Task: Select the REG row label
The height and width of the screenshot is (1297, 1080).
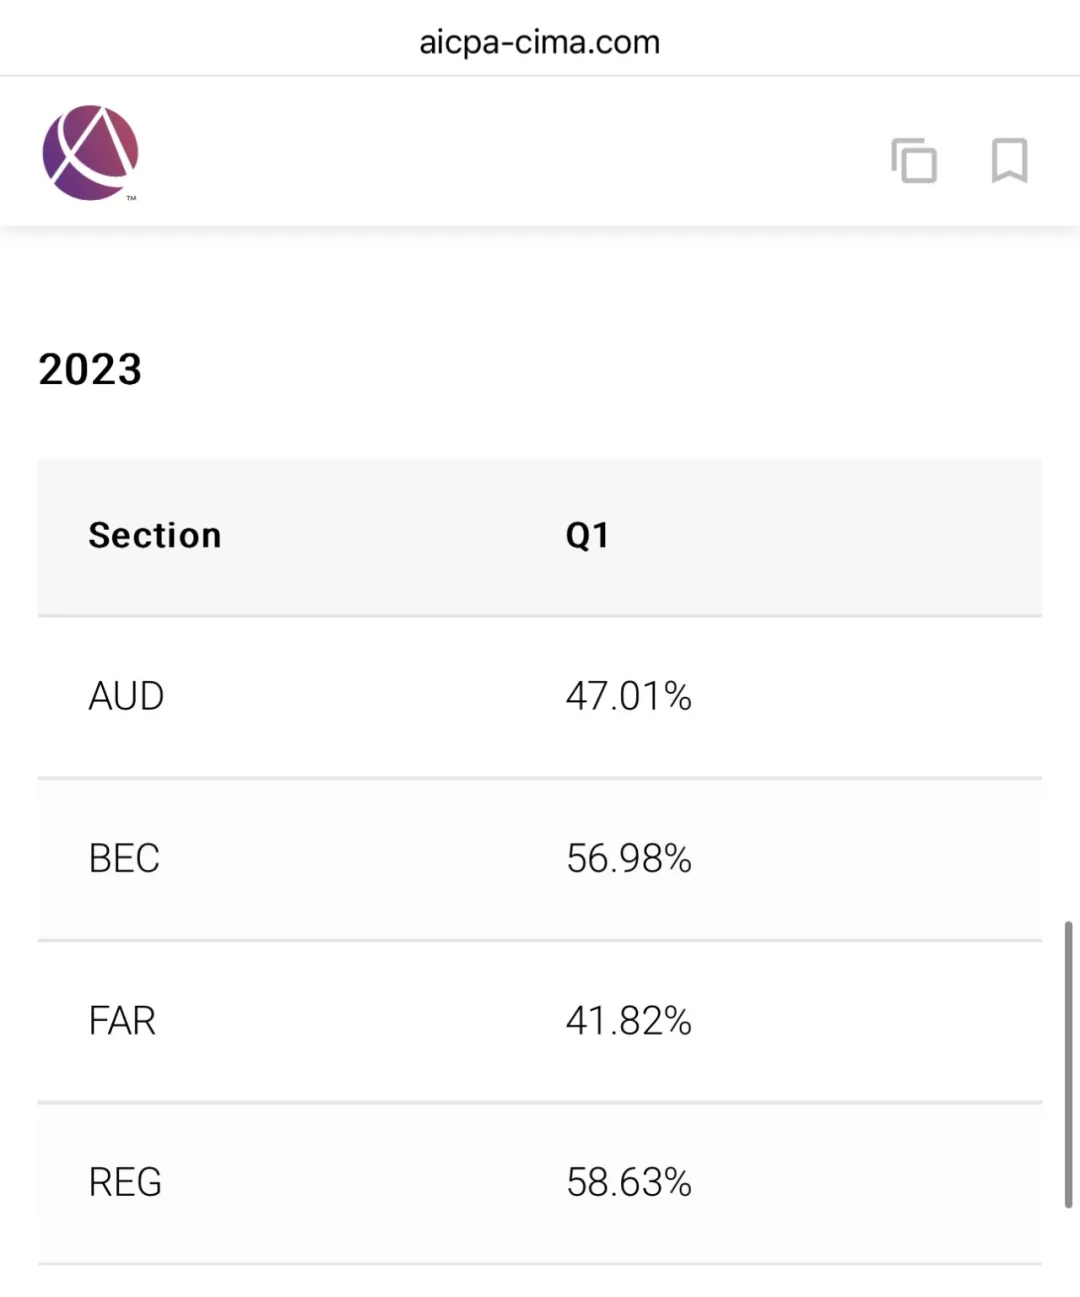Action: coord(125,1182)
